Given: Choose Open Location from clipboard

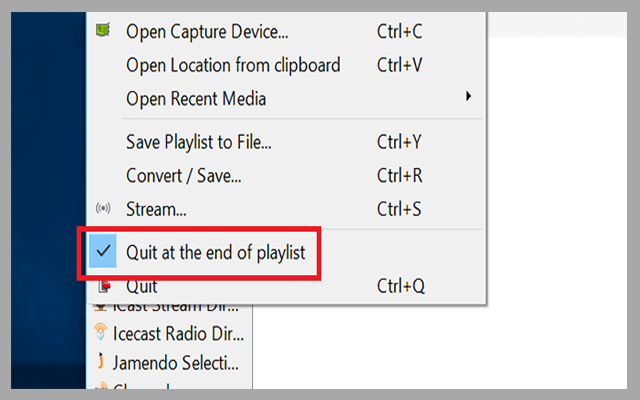Looking at the screenshot, I should [233, 65].
